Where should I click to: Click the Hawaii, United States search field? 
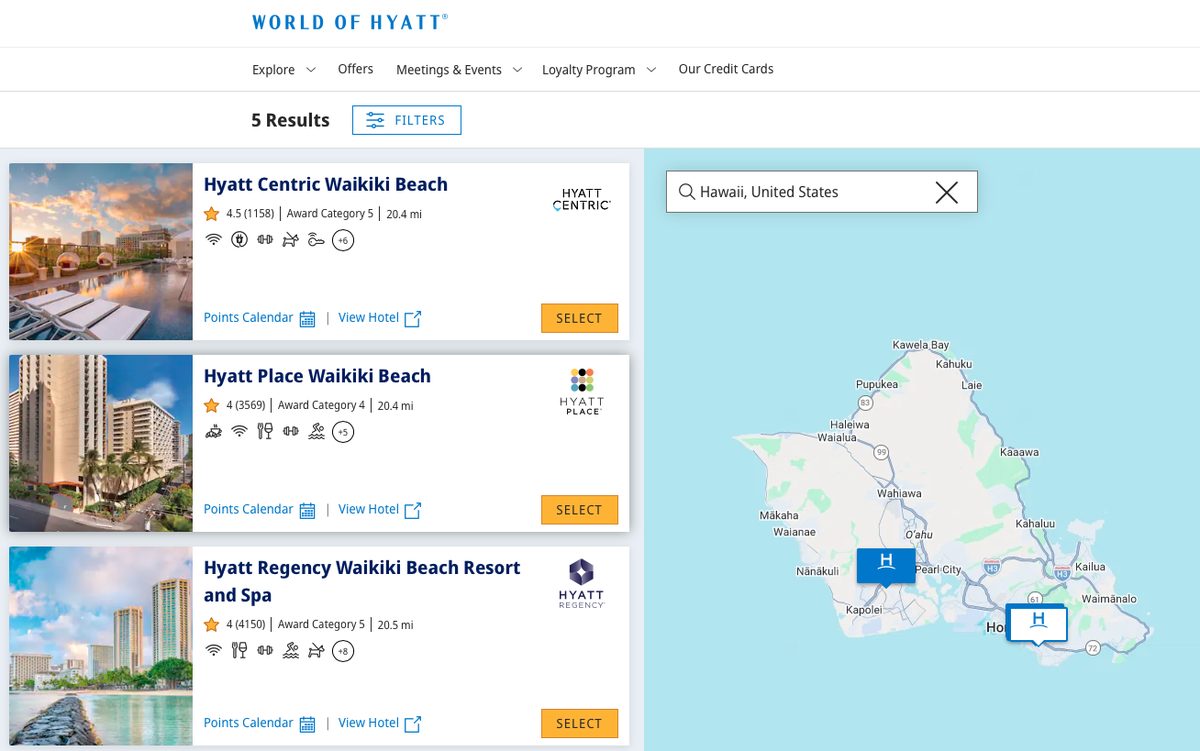click(822, 192)
